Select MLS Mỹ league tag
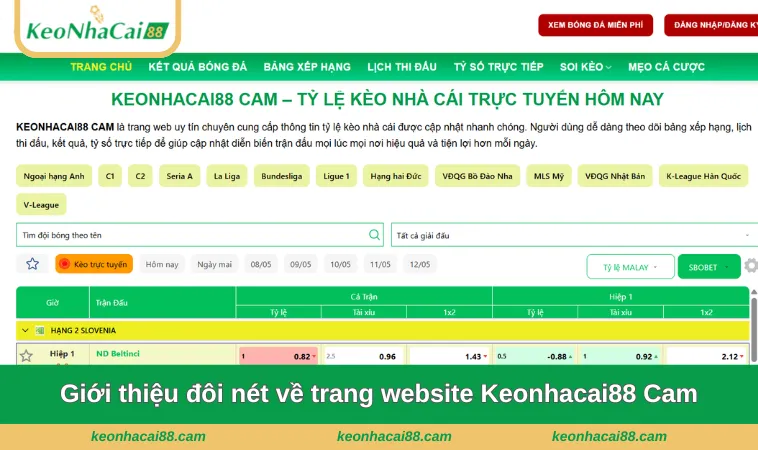This screenshot has height=450, width=758. 549,176
